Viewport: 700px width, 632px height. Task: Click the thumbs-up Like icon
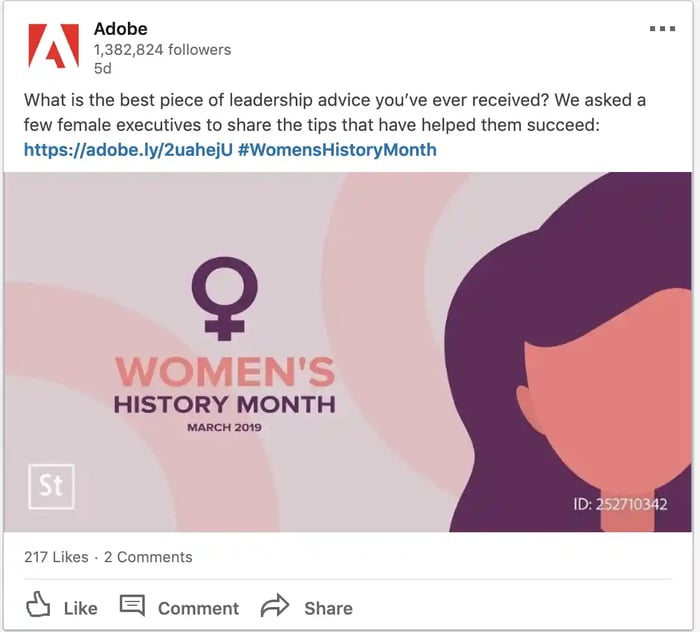coord(38,606)
